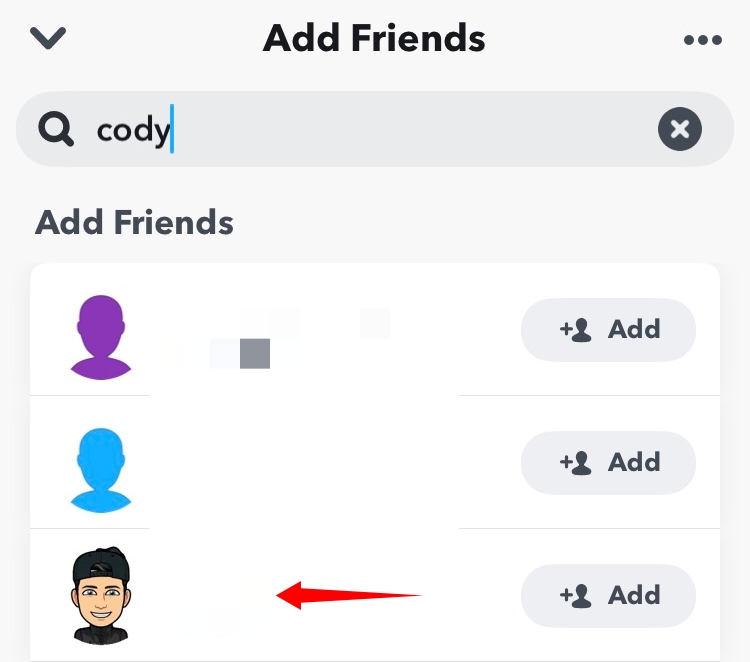Click the magnifying glass search icon

[x=56, y=129]
